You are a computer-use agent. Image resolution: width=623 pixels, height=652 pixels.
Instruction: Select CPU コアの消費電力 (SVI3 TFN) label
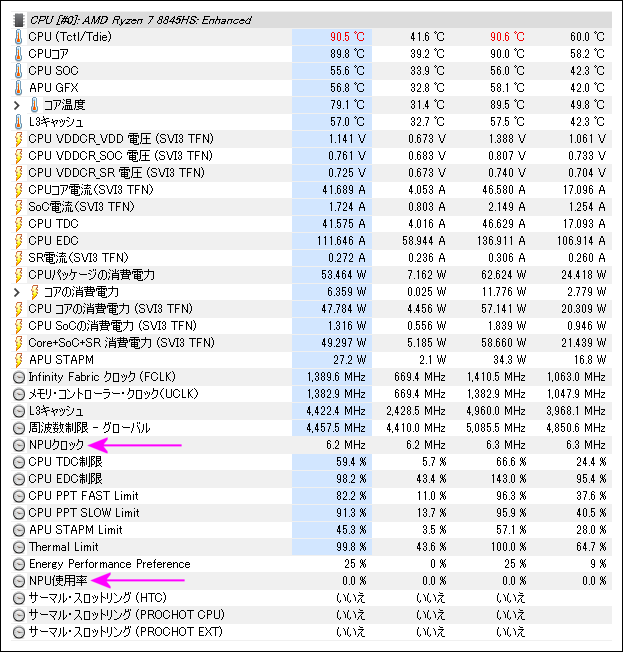tap(110, 309)
